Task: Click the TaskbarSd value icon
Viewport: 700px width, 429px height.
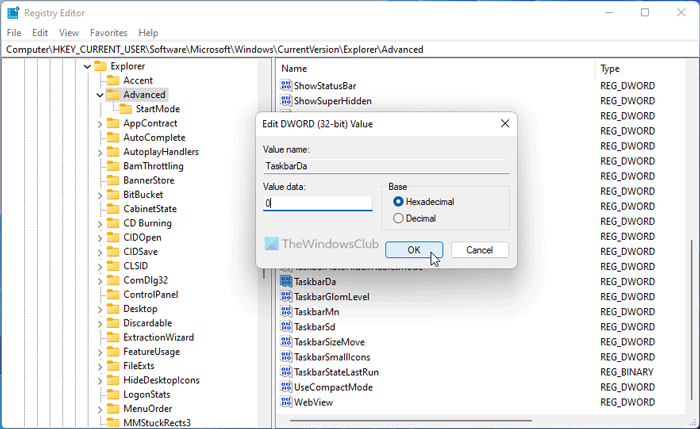Action: [286, 326]
